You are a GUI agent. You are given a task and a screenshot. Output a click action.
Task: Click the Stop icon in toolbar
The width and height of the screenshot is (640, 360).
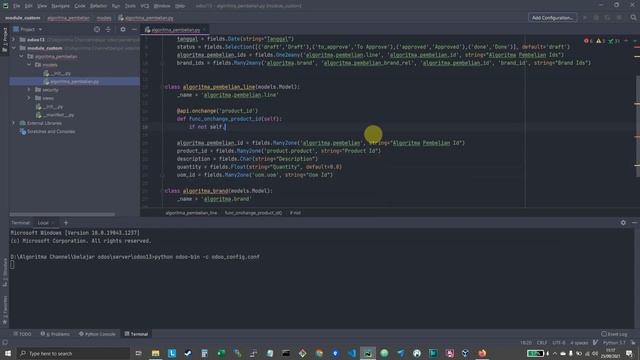point(619,18)
